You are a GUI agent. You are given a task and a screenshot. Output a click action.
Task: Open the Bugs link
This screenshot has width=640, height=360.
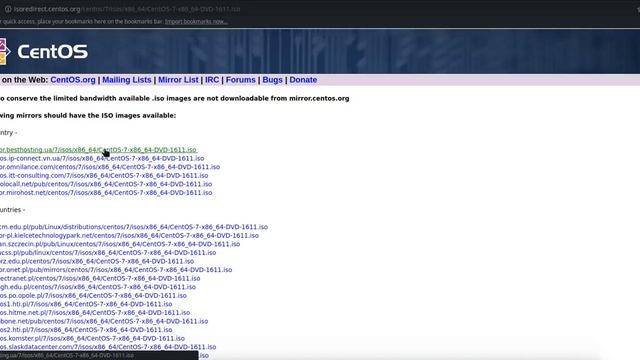tap(272, 80)
